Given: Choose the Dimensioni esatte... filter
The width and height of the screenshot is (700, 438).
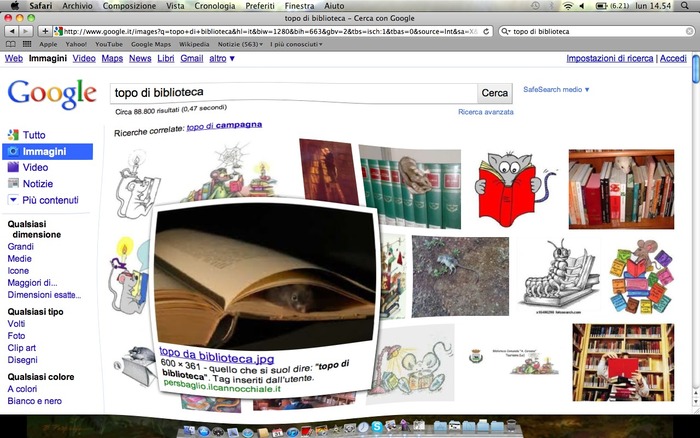Looking at the screenshot, I should (x=45, y=295).
